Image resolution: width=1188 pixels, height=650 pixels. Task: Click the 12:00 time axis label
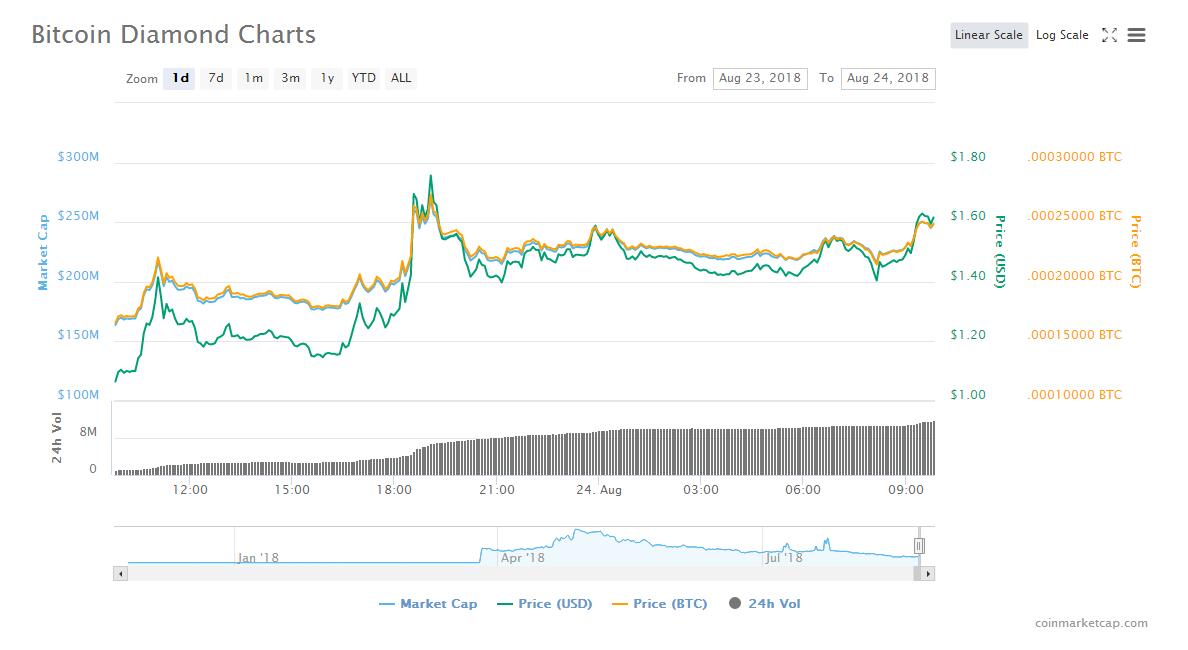pos(189,490)
